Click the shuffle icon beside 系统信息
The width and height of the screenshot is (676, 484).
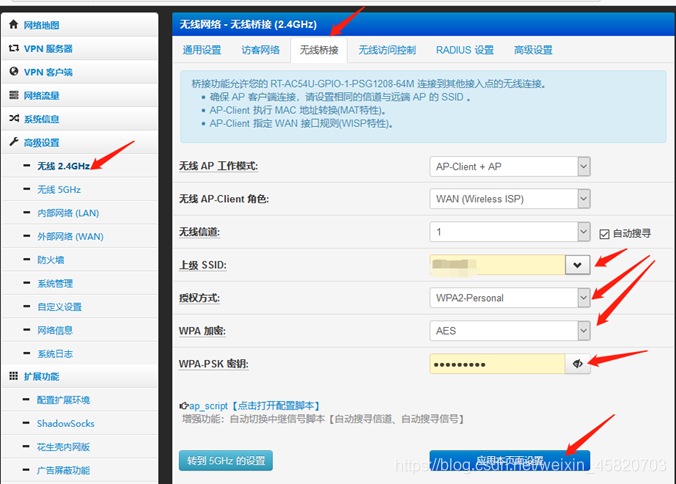(14, 118)
